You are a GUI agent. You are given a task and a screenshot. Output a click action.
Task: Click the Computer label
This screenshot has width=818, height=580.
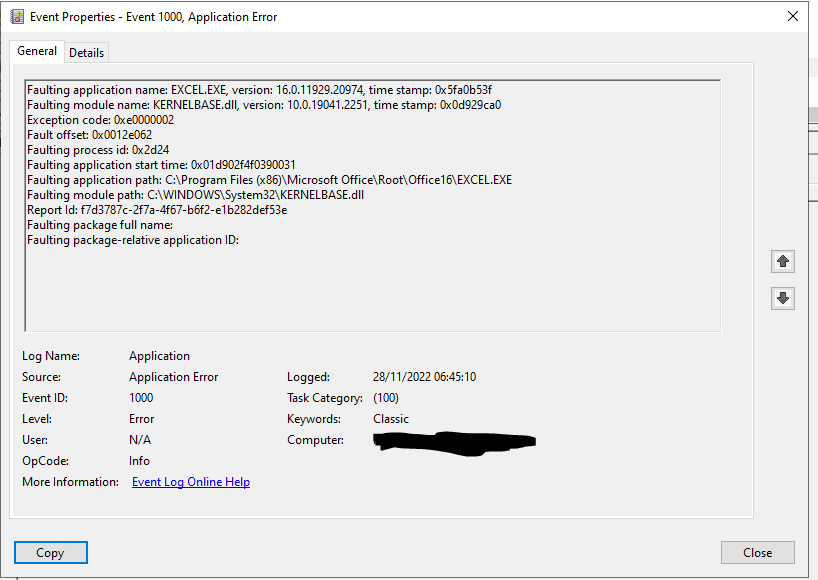point(316,440)
